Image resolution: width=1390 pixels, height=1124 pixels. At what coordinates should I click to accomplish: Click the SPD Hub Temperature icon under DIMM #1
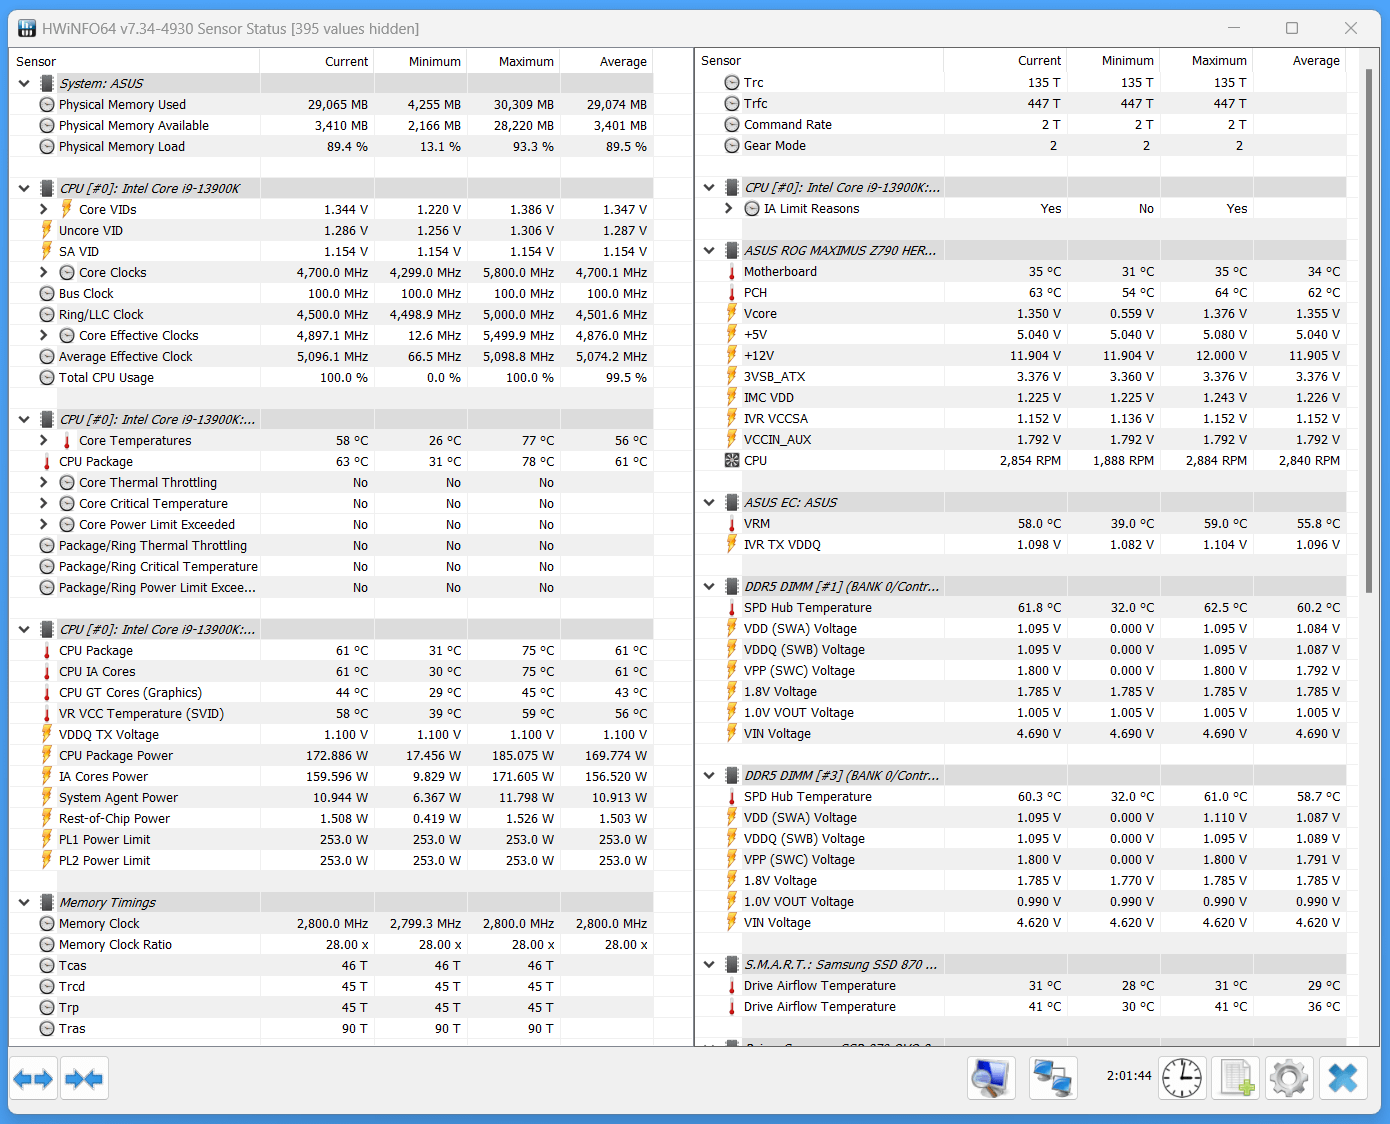coord(732,608)
